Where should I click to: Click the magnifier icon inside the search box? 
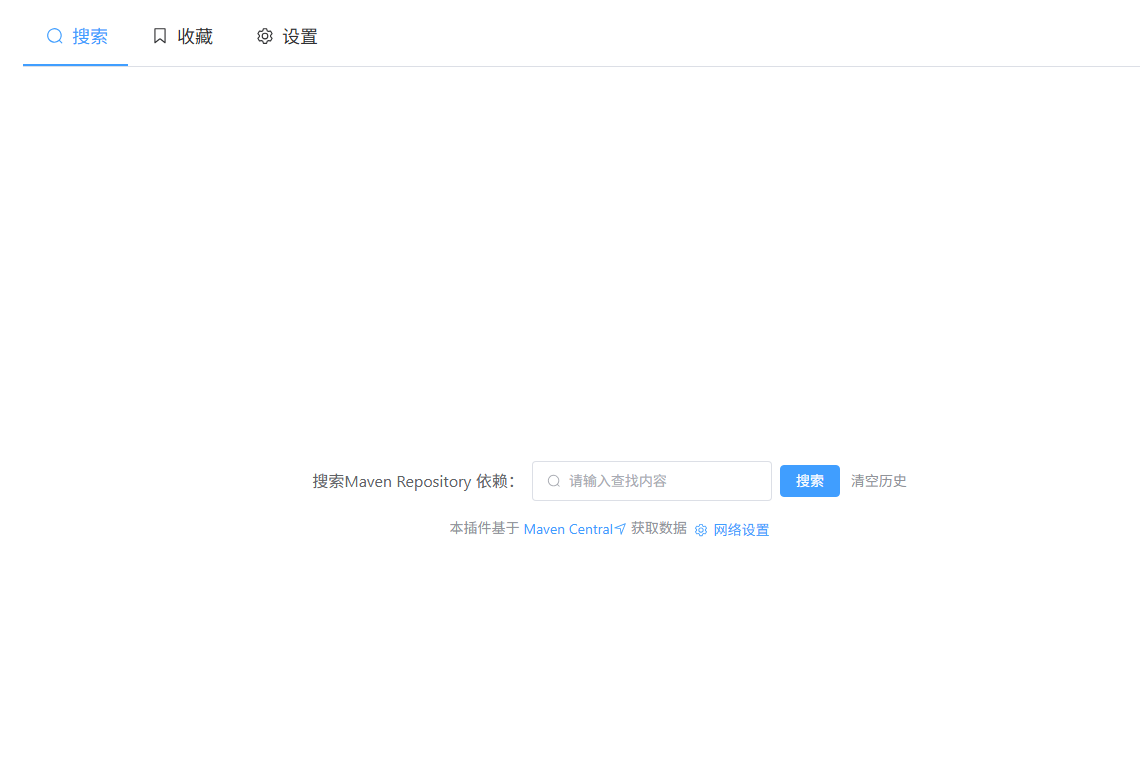coord(554,481)
